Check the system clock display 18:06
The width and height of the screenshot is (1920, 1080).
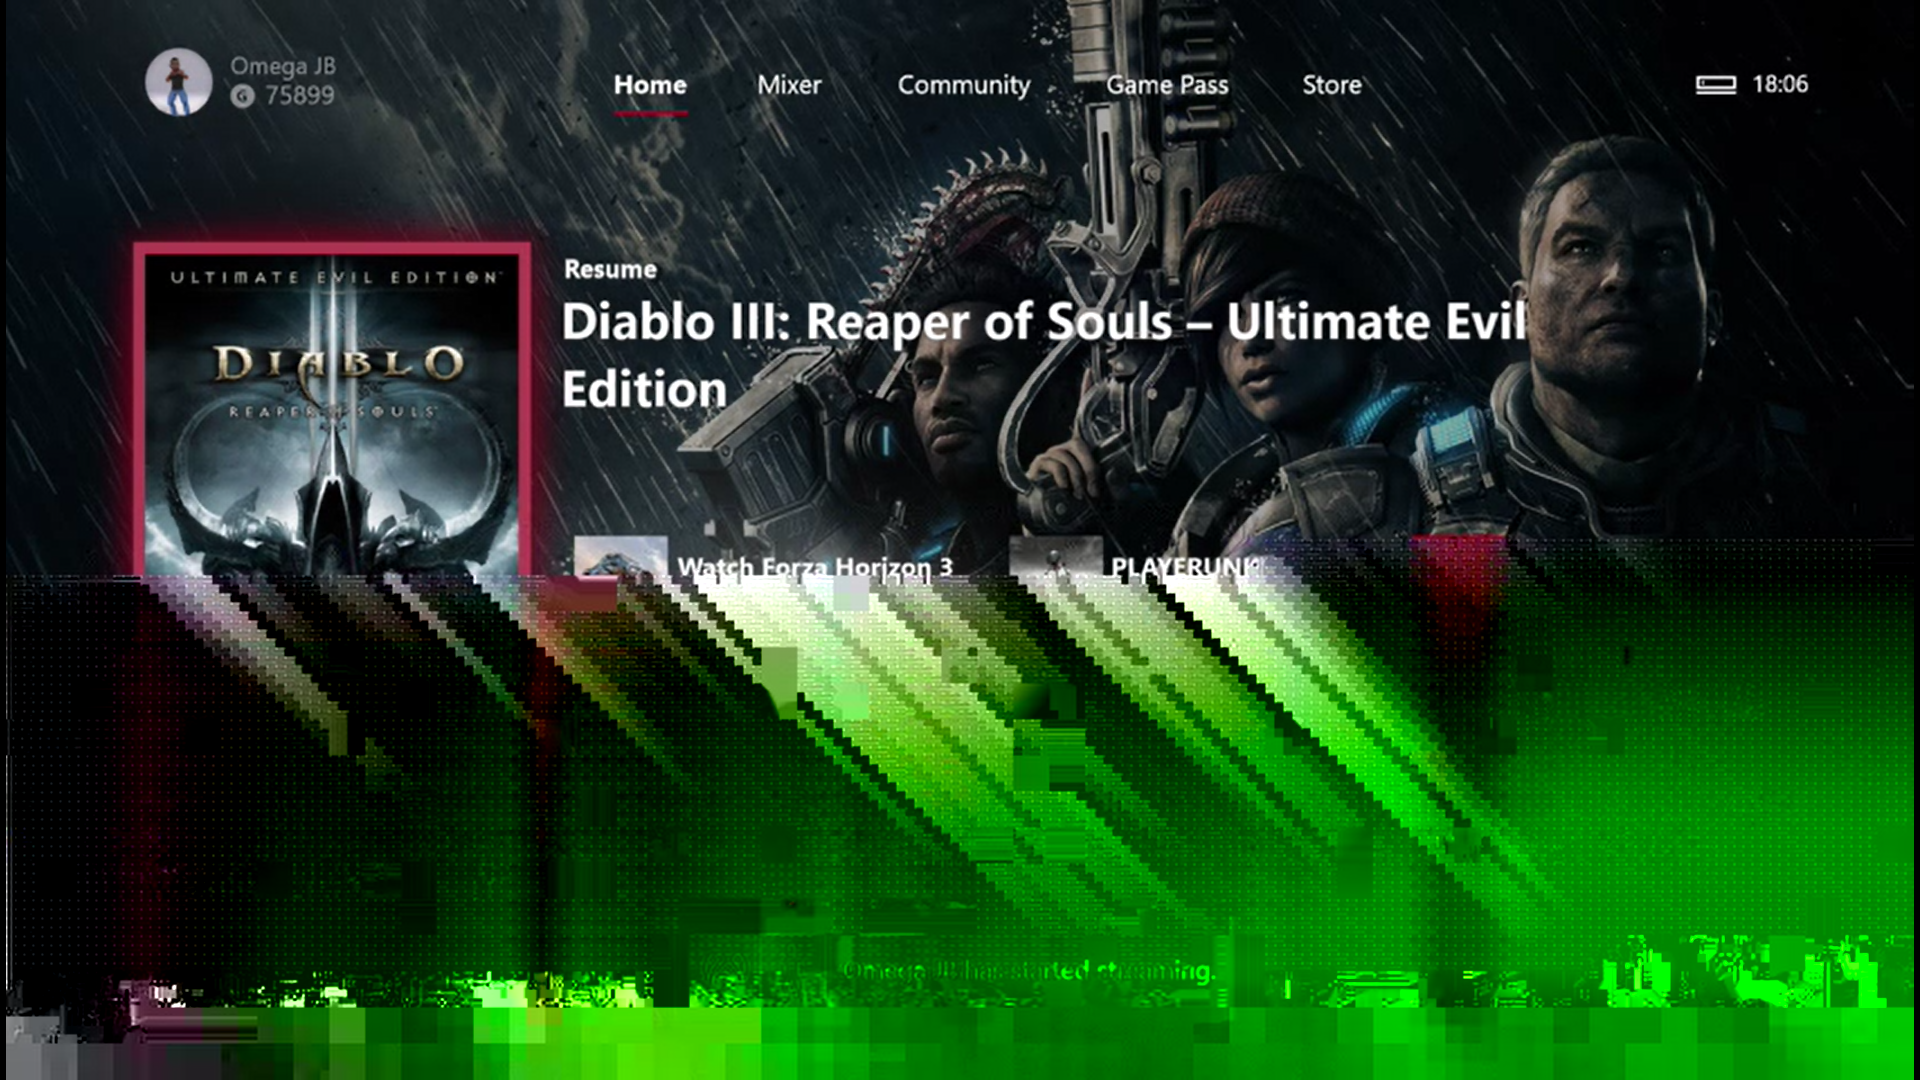pos(1779,83)
